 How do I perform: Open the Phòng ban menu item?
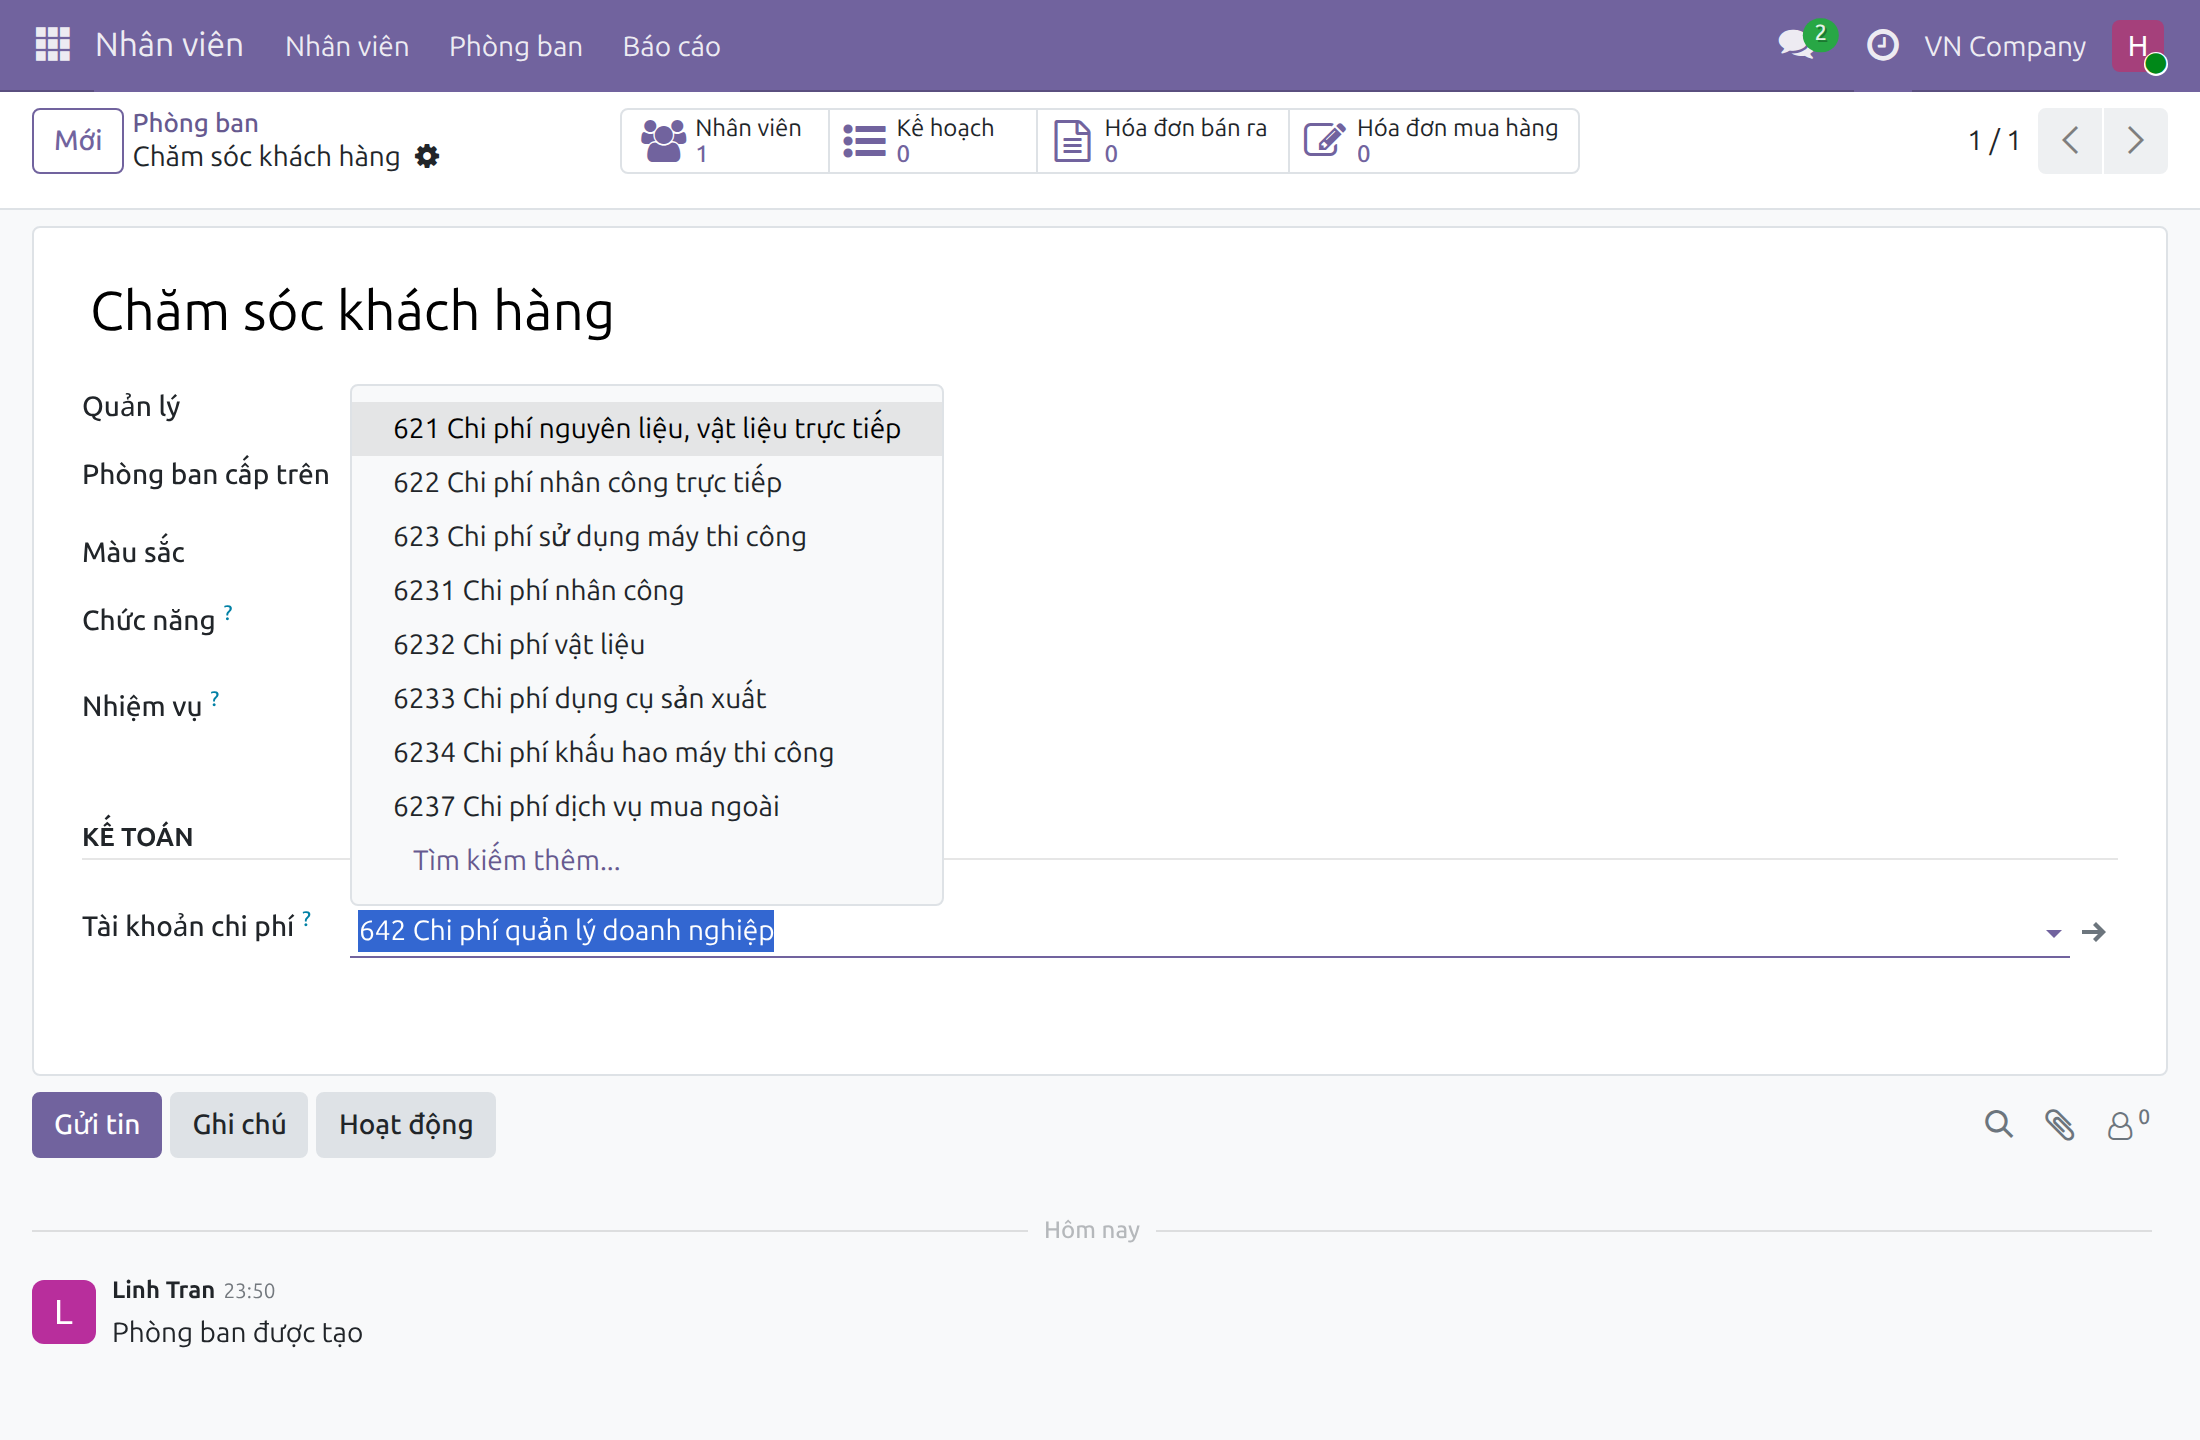[516, 46]
